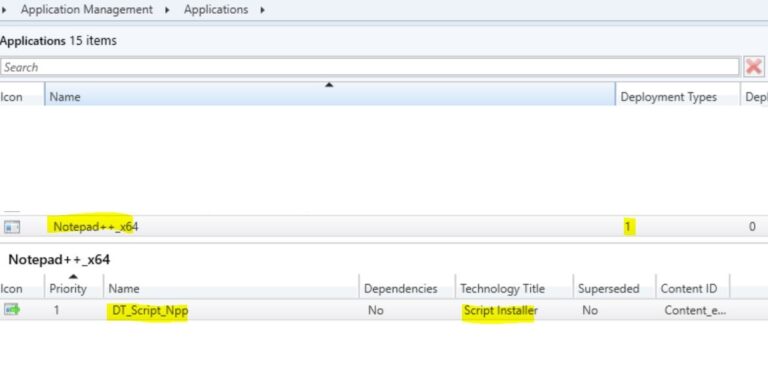Click Script Installer technology title cell
Screen dimensions: 768x375
[500, 310]
